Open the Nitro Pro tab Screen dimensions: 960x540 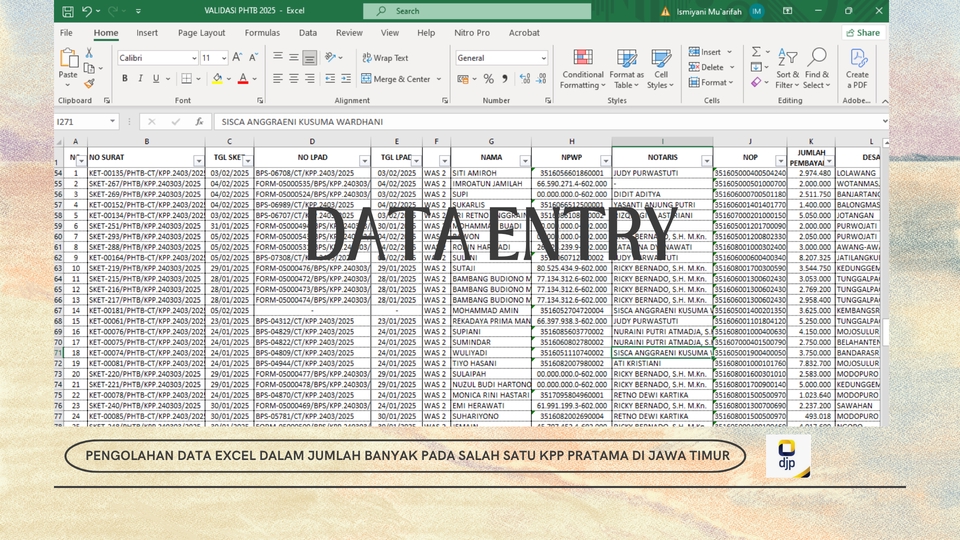coord(472,32)
